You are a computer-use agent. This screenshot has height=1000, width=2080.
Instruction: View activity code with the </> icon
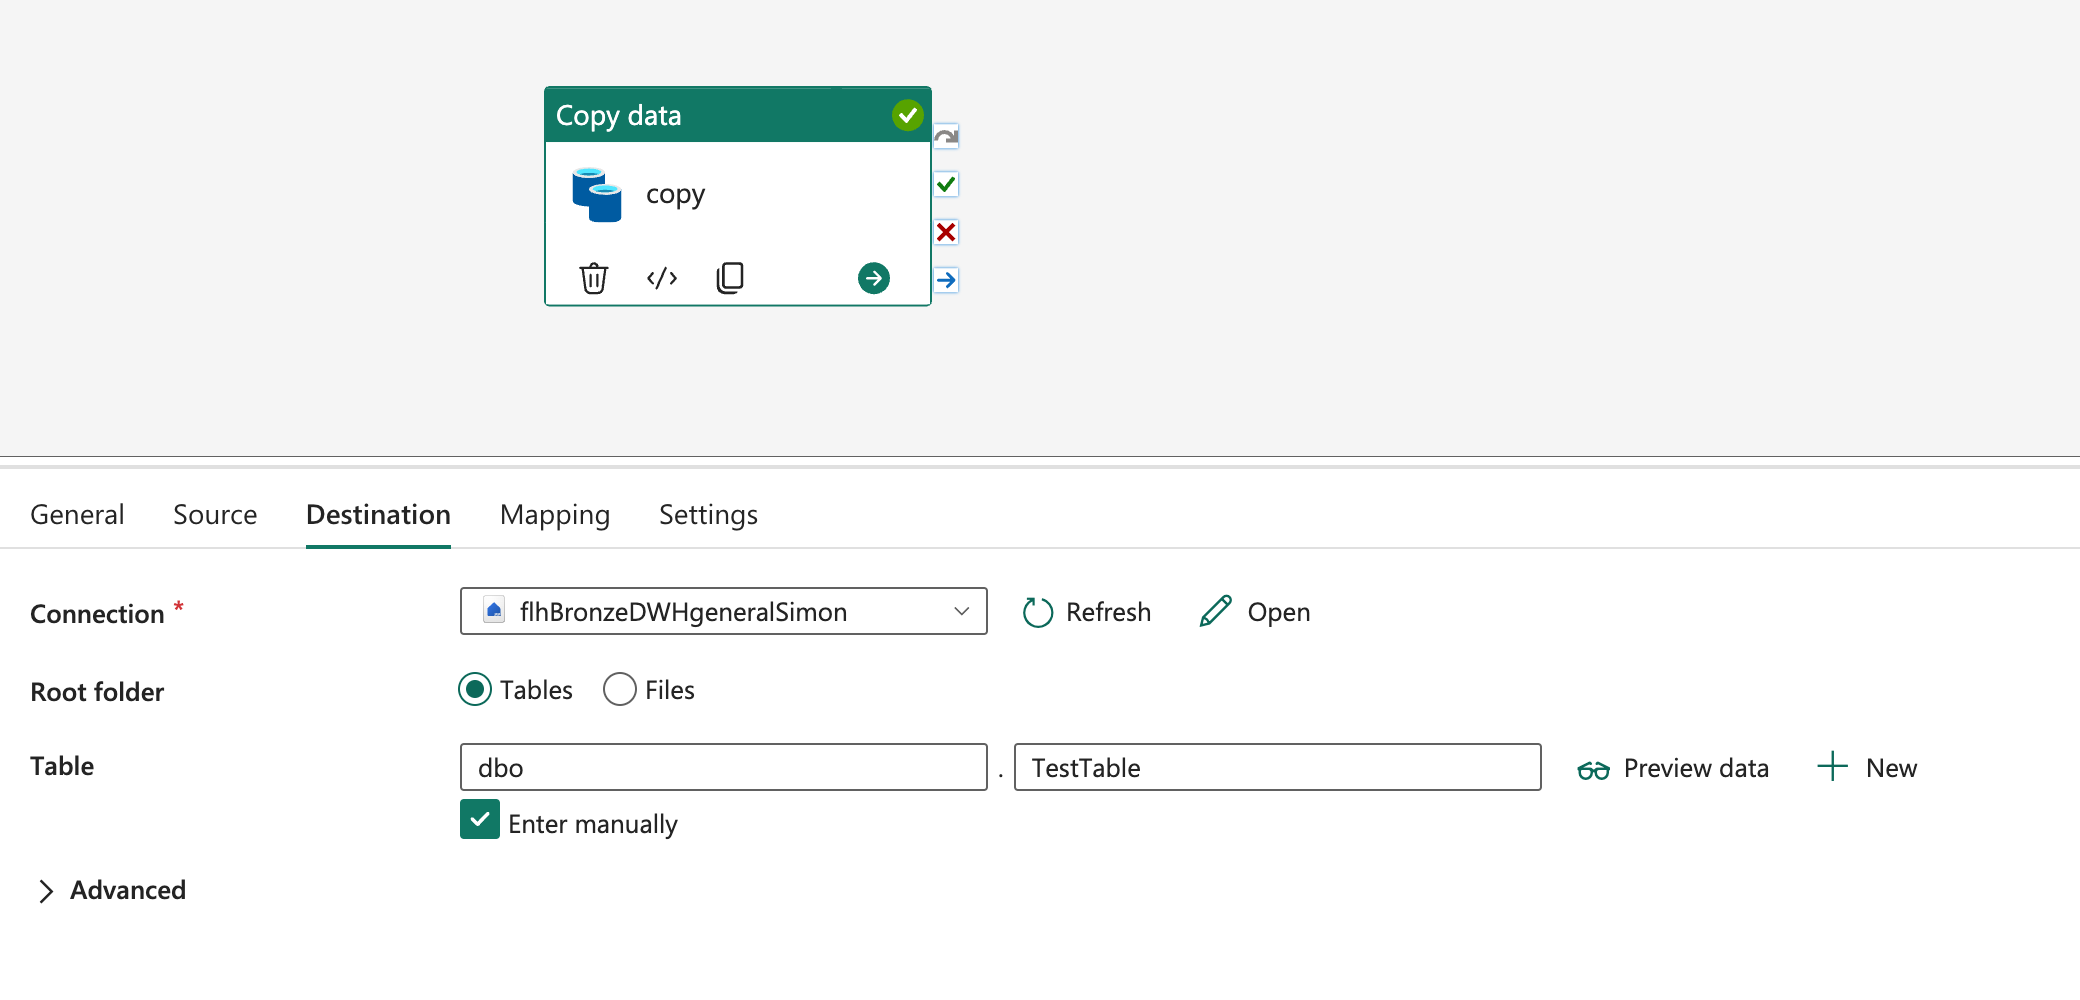tap(662, 278)
